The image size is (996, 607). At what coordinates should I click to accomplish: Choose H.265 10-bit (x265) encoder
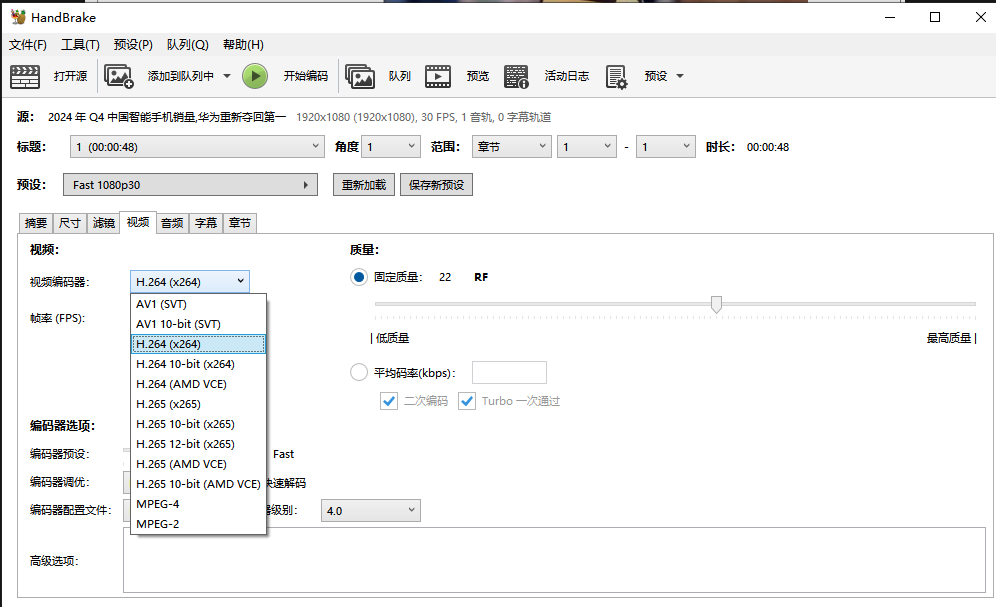(198, 424)
